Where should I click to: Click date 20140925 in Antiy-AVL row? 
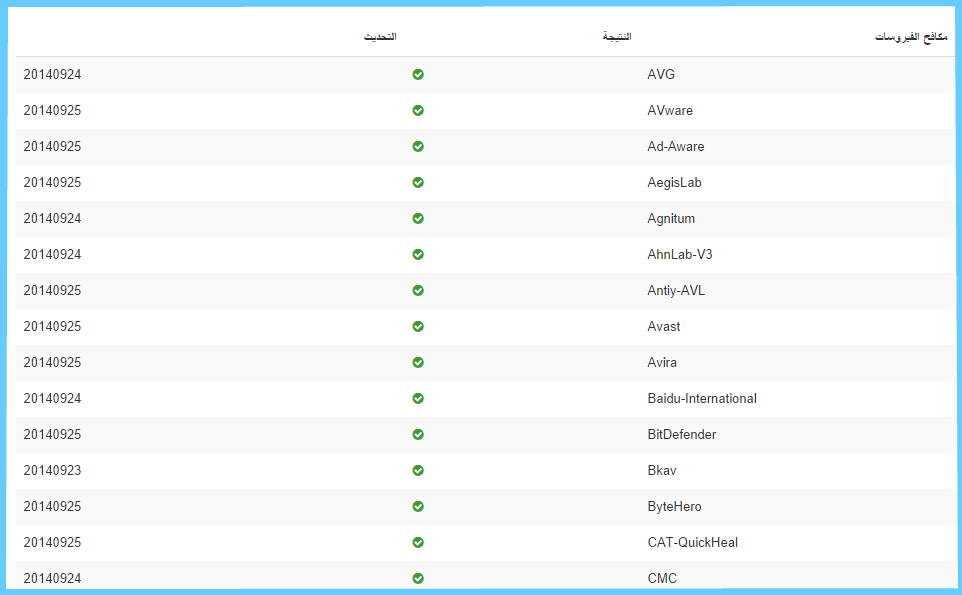pos(52,290)
